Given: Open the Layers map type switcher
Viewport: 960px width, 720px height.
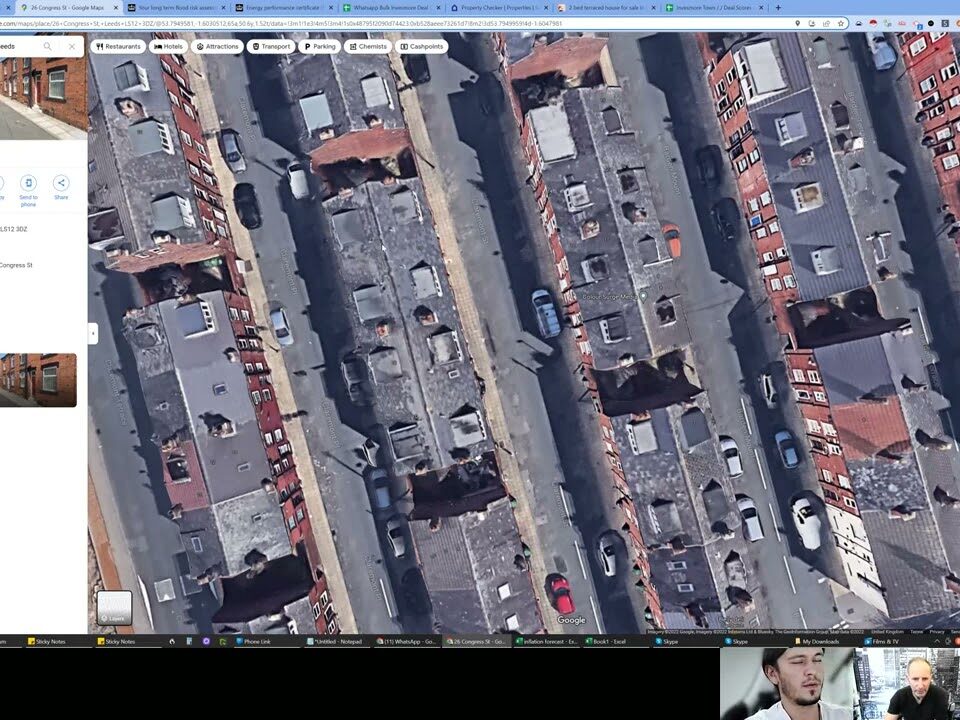Looking at the screenshot, I should coord(114,608).
